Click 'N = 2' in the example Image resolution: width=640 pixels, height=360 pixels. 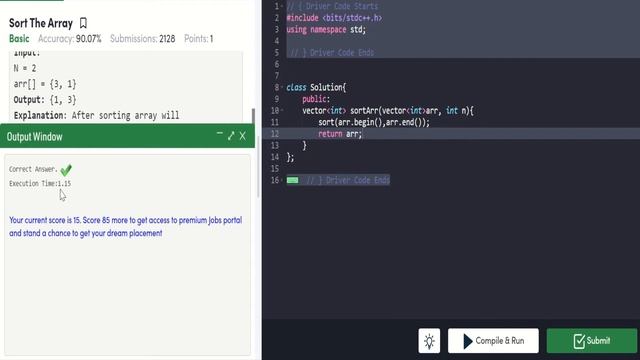[25, 68]
